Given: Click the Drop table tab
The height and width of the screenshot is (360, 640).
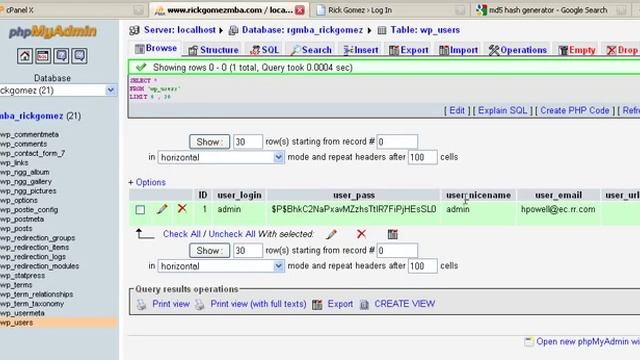Looking at the screenshot, I should coord(621,50).
